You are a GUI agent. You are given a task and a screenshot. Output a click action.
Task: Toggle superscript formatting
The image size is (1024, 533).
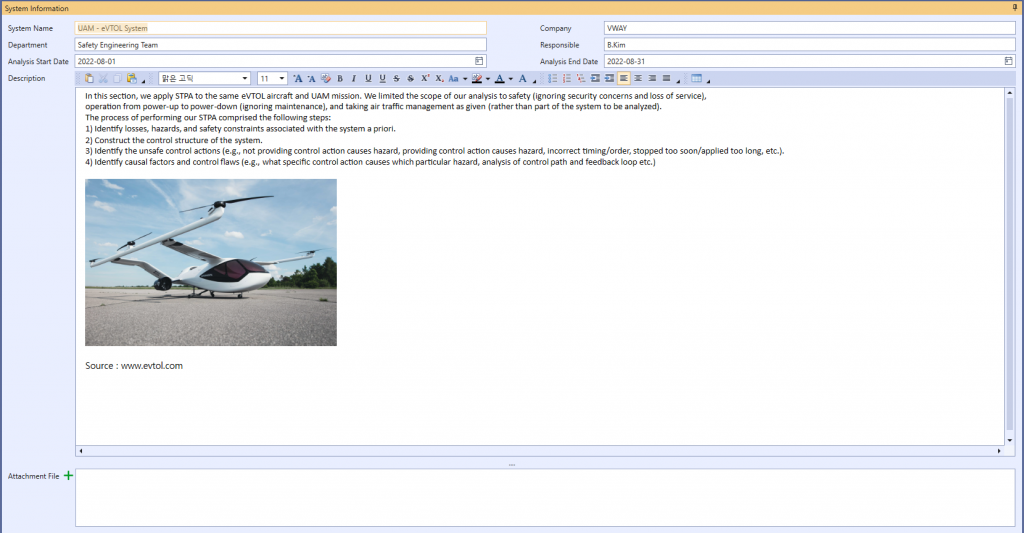coord(425,78)
